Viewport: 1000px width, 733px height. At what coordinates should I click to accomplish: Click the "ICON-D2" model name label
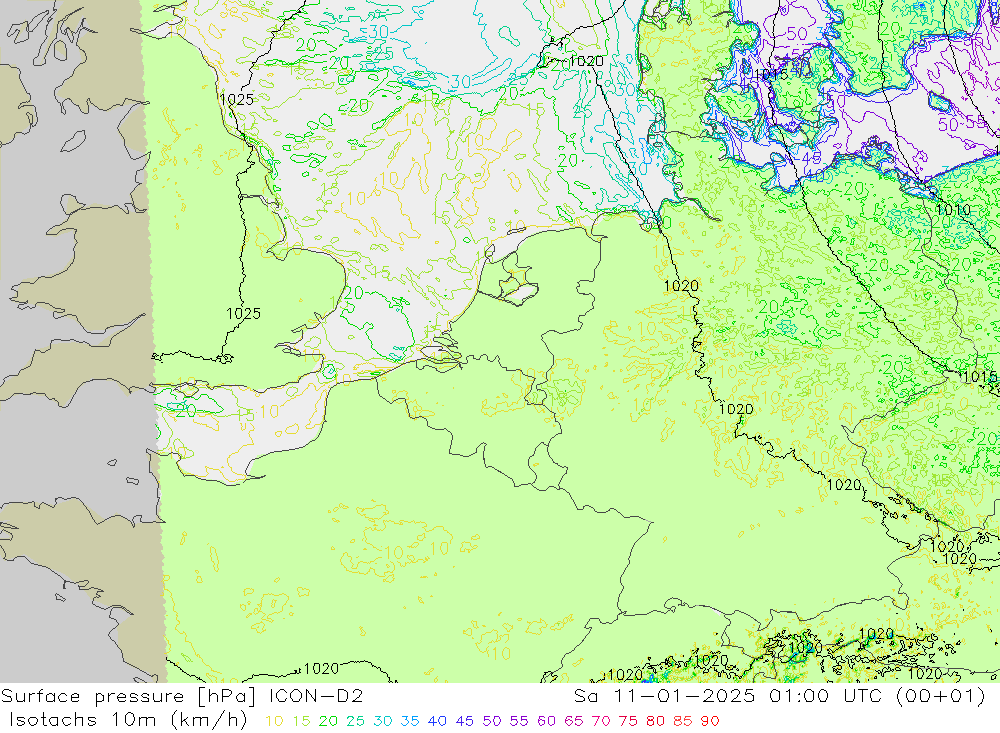316,696
